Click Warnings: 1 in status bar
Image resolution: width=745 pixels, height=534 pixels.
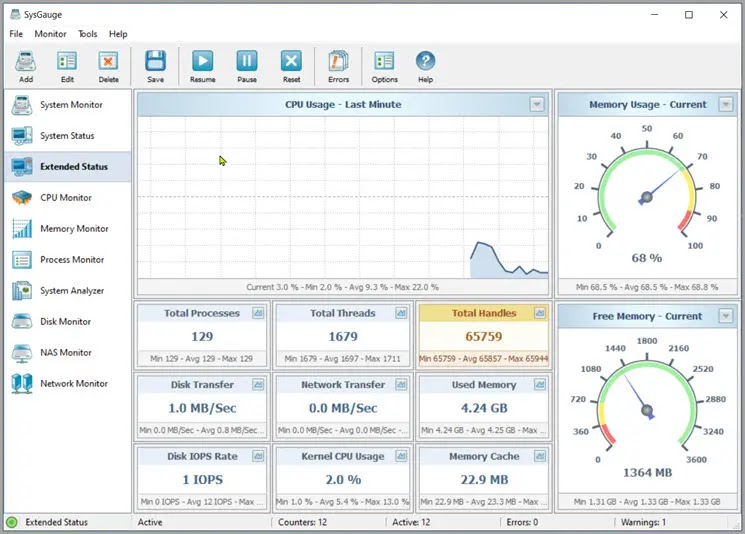(643, 522)
